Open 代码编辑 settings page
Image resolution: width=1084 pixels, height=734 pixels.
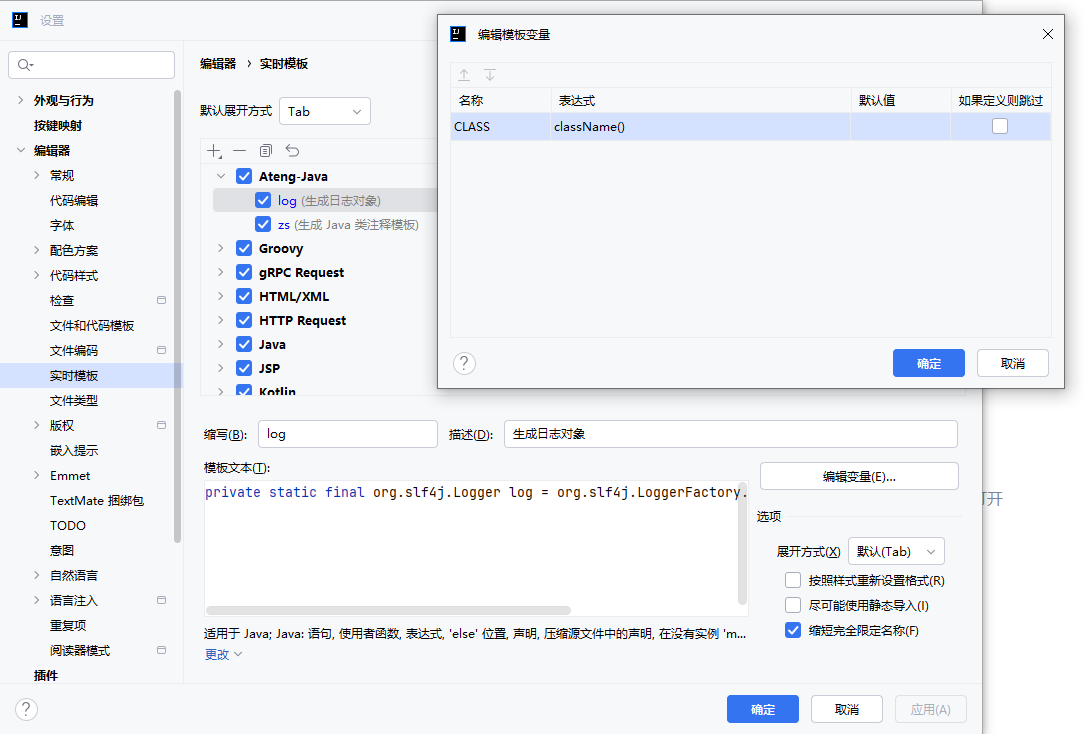[74, 200]
